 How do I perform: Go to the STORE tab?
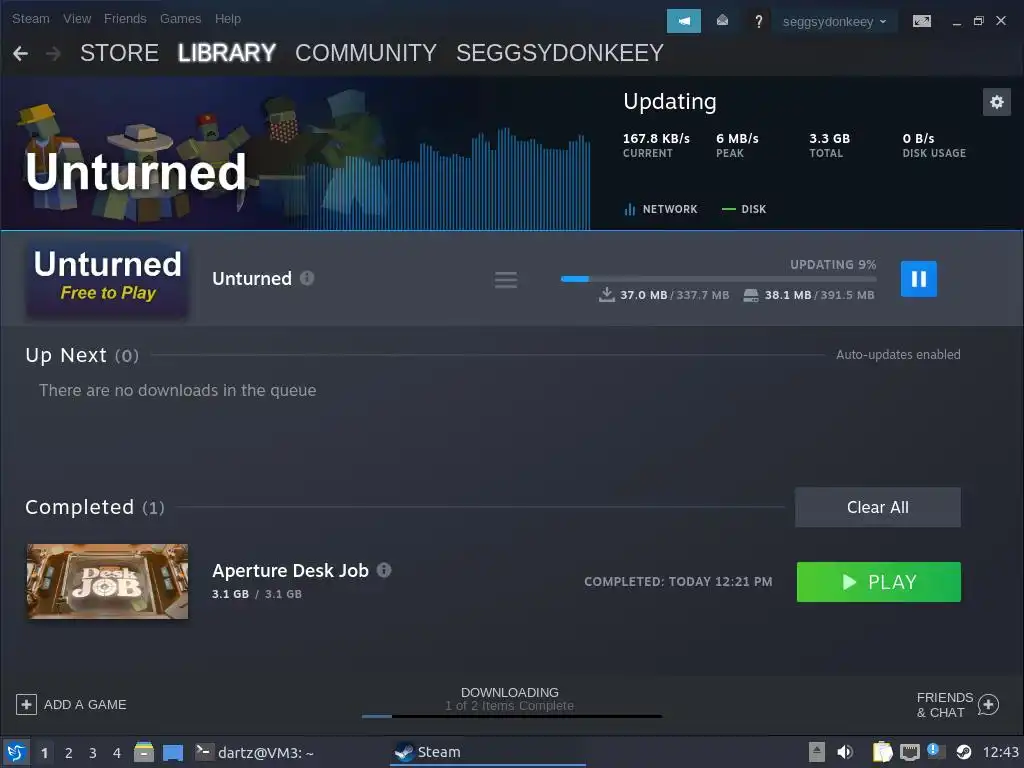tap(120, 53)
